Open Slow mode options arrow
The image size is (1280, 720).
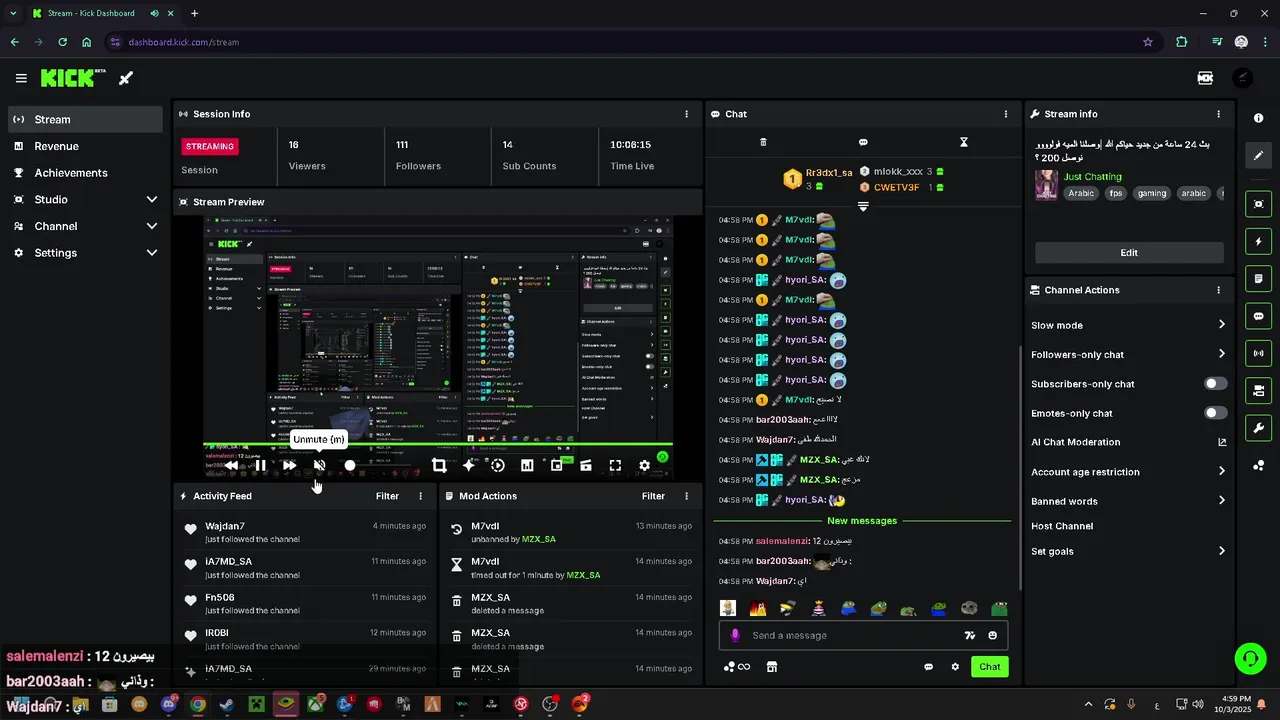(1222, 325)
